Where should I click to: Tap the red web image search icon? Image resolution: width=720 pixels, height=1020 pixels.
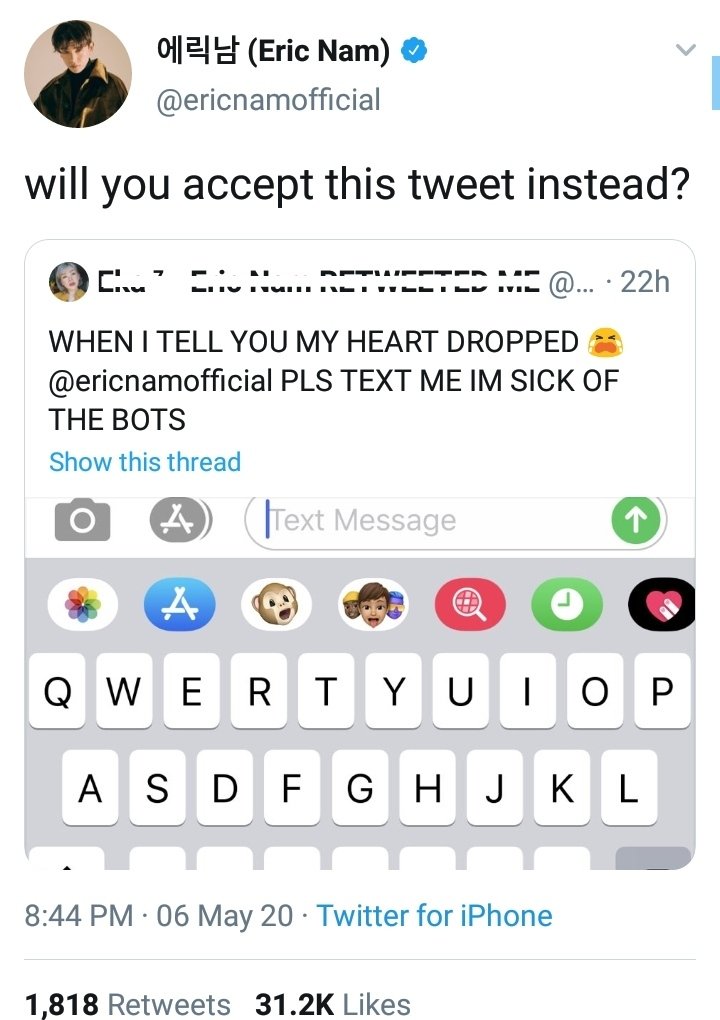point(470,605)
